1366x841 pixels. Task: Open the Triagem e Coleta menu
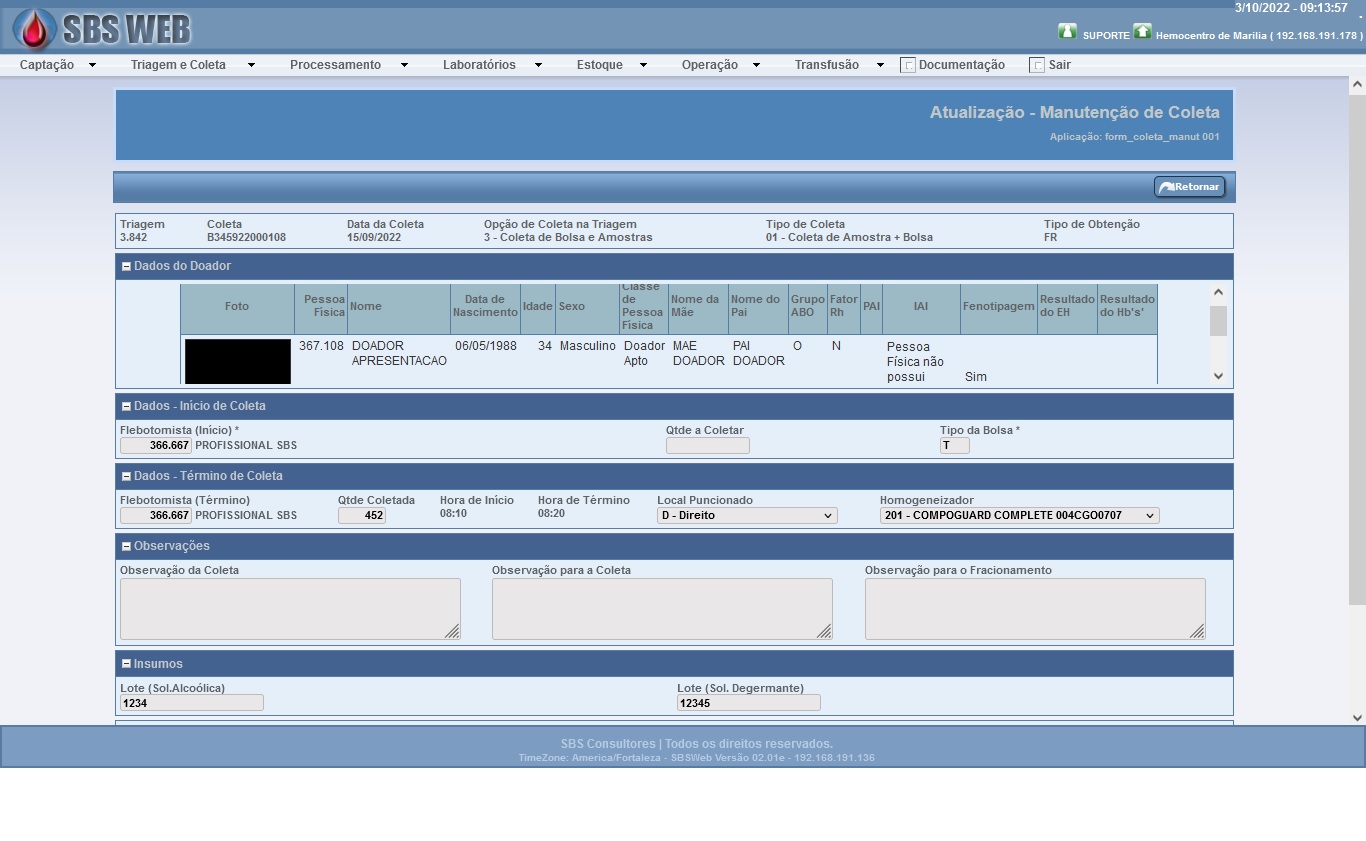coord(191,65)
